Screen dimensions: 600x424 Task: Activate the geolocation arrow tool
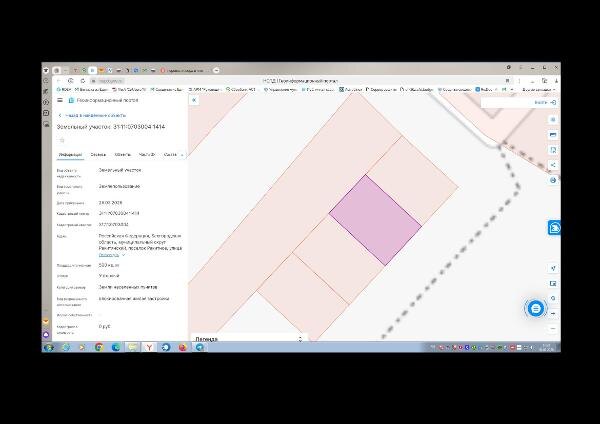point(553,268)
